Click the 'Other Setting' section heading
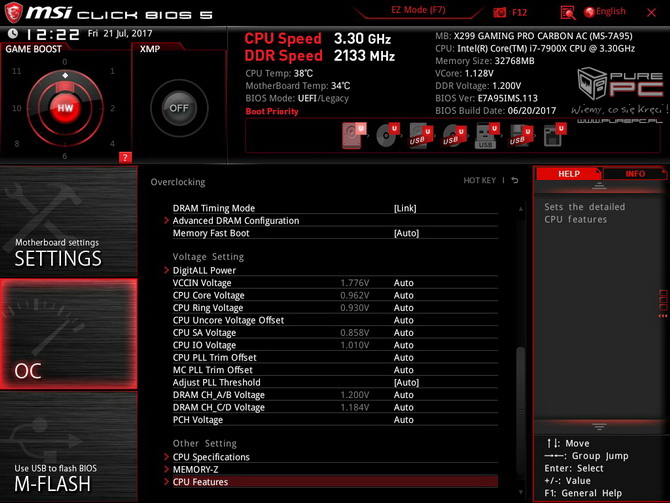670x503 pixels. click(204, 444)
